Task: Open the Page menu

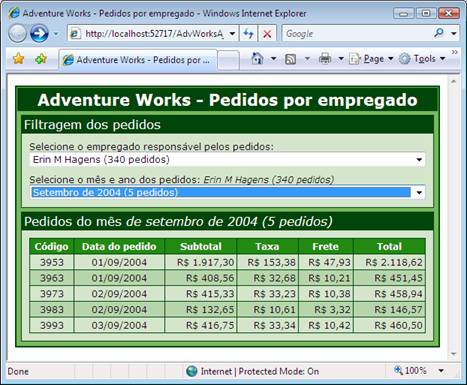Action: [371, 59]
